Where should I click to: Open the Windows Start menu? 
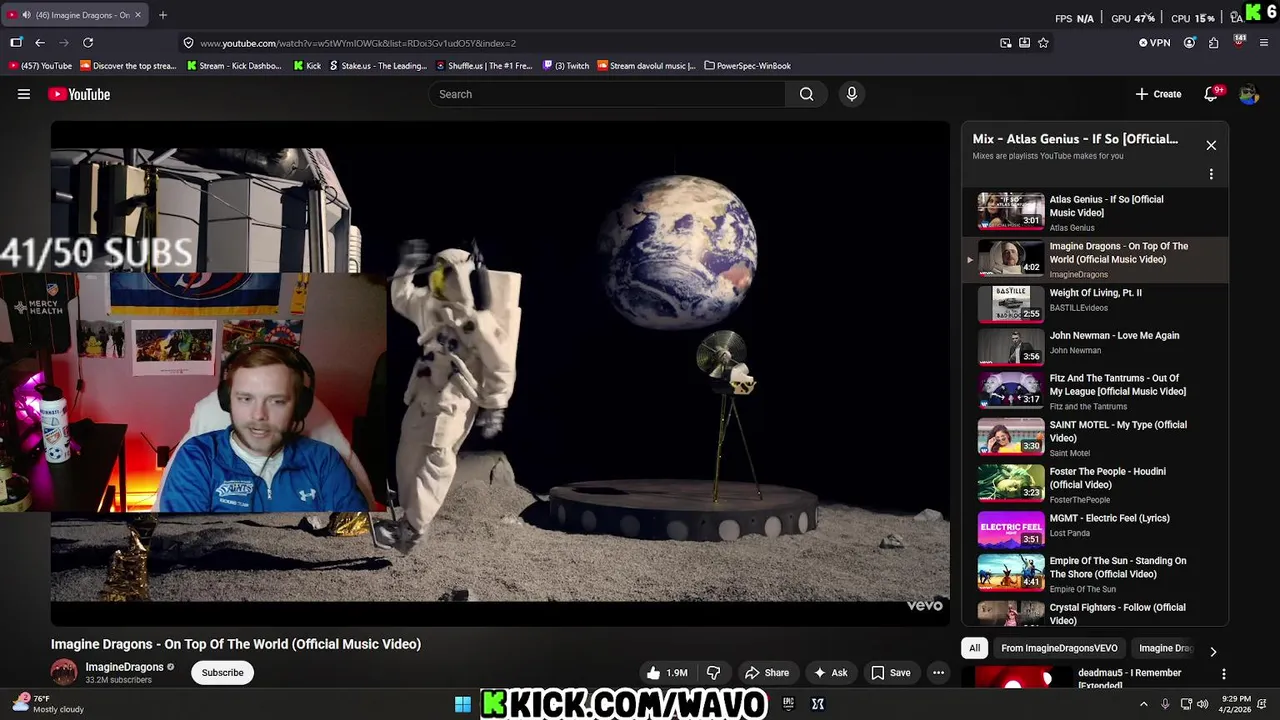[x=463, y=704]
